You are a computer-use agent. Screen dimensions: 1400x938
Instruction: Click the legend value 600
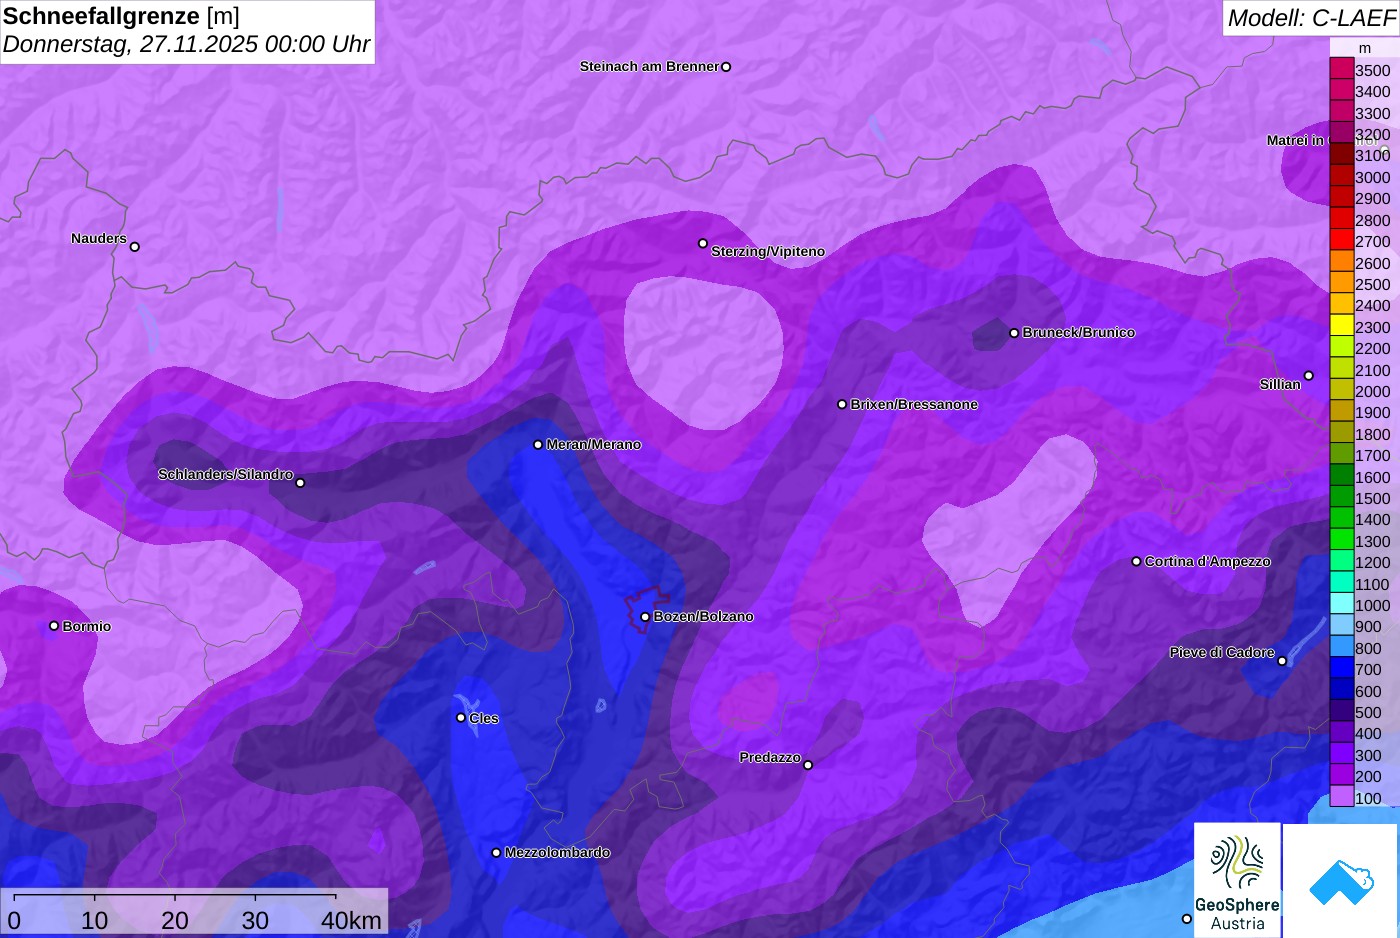point(1369,691)
